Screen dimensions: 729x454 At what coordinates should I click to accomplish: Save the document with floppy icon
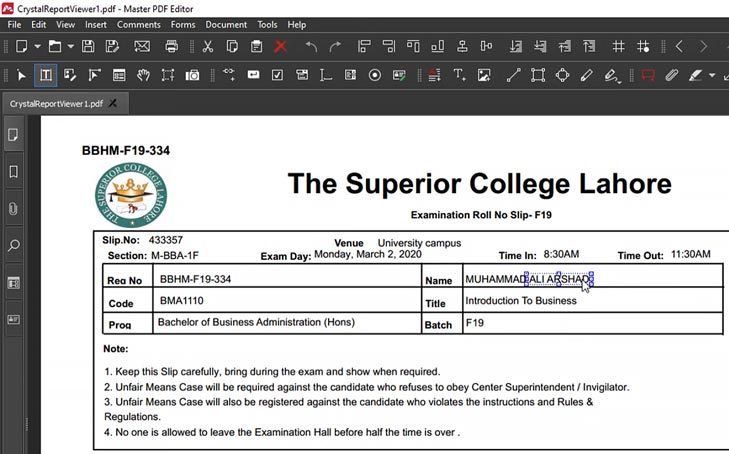point(88,46)
